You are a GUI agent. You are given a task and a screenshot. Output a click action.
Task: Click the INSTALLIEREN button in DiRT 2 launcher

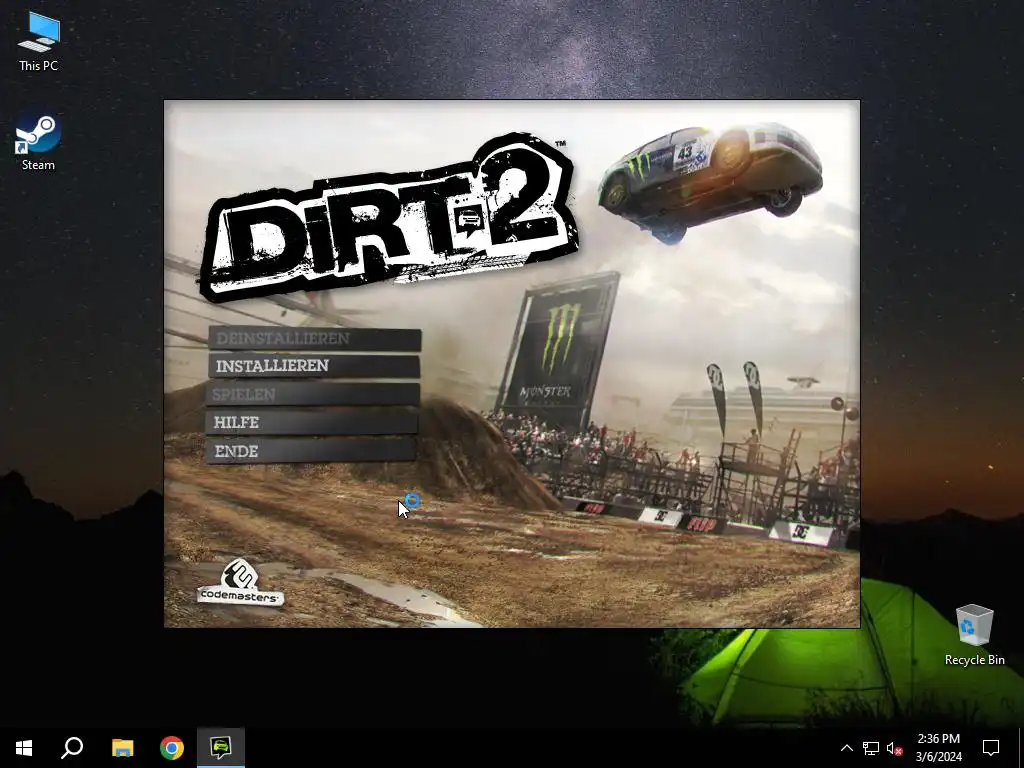[x=314, y=366]
